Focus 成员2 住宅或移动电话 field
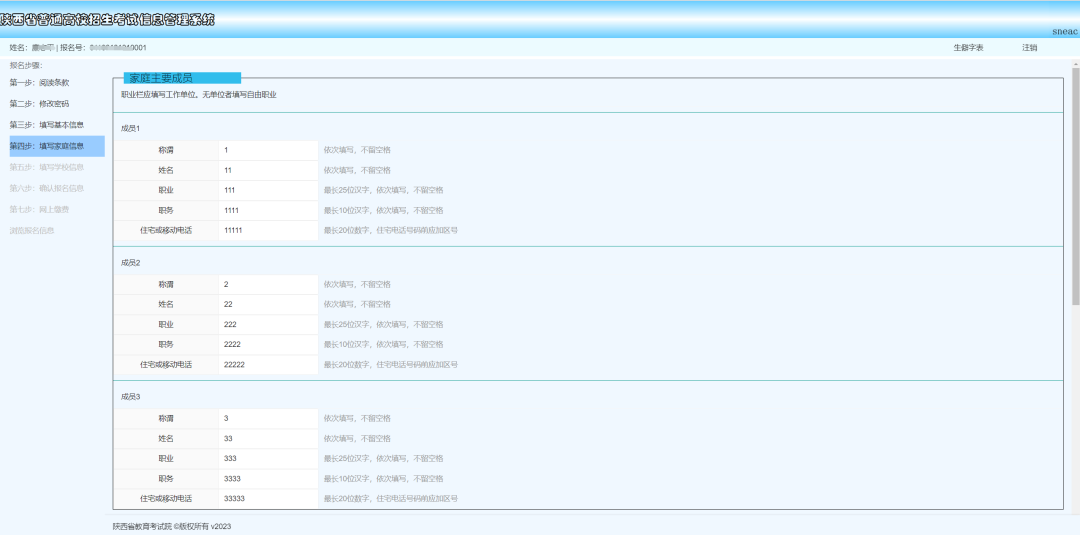 tap(268, 365)
